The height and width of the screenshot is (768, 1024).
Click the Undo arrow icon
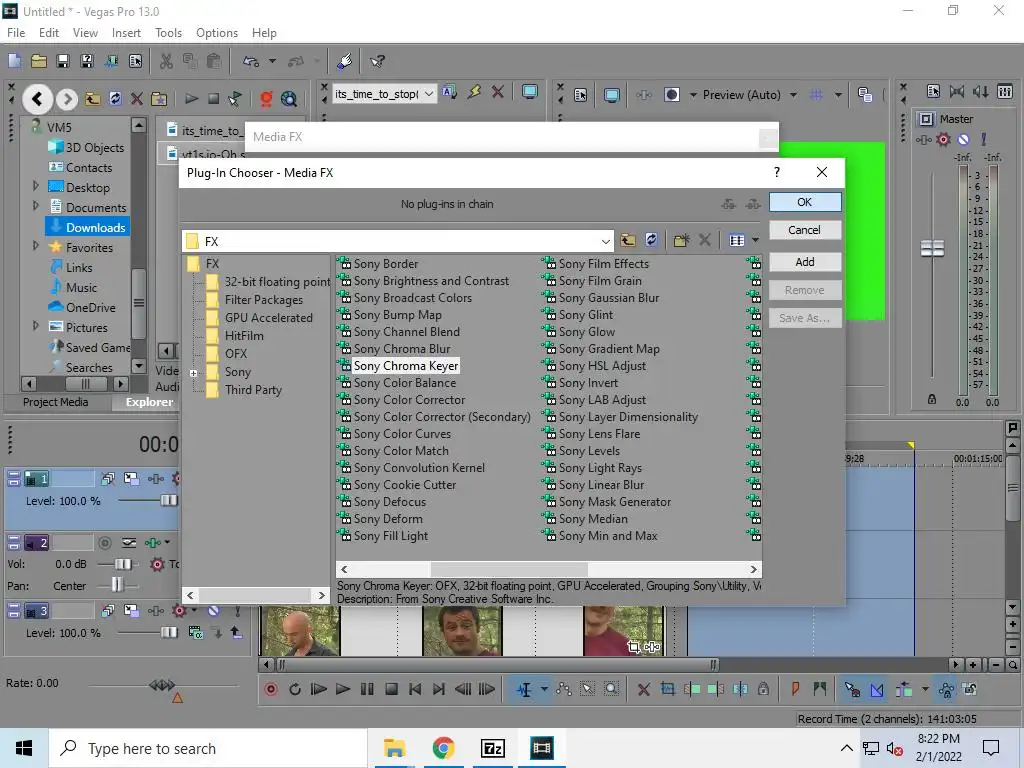point(251,61)
